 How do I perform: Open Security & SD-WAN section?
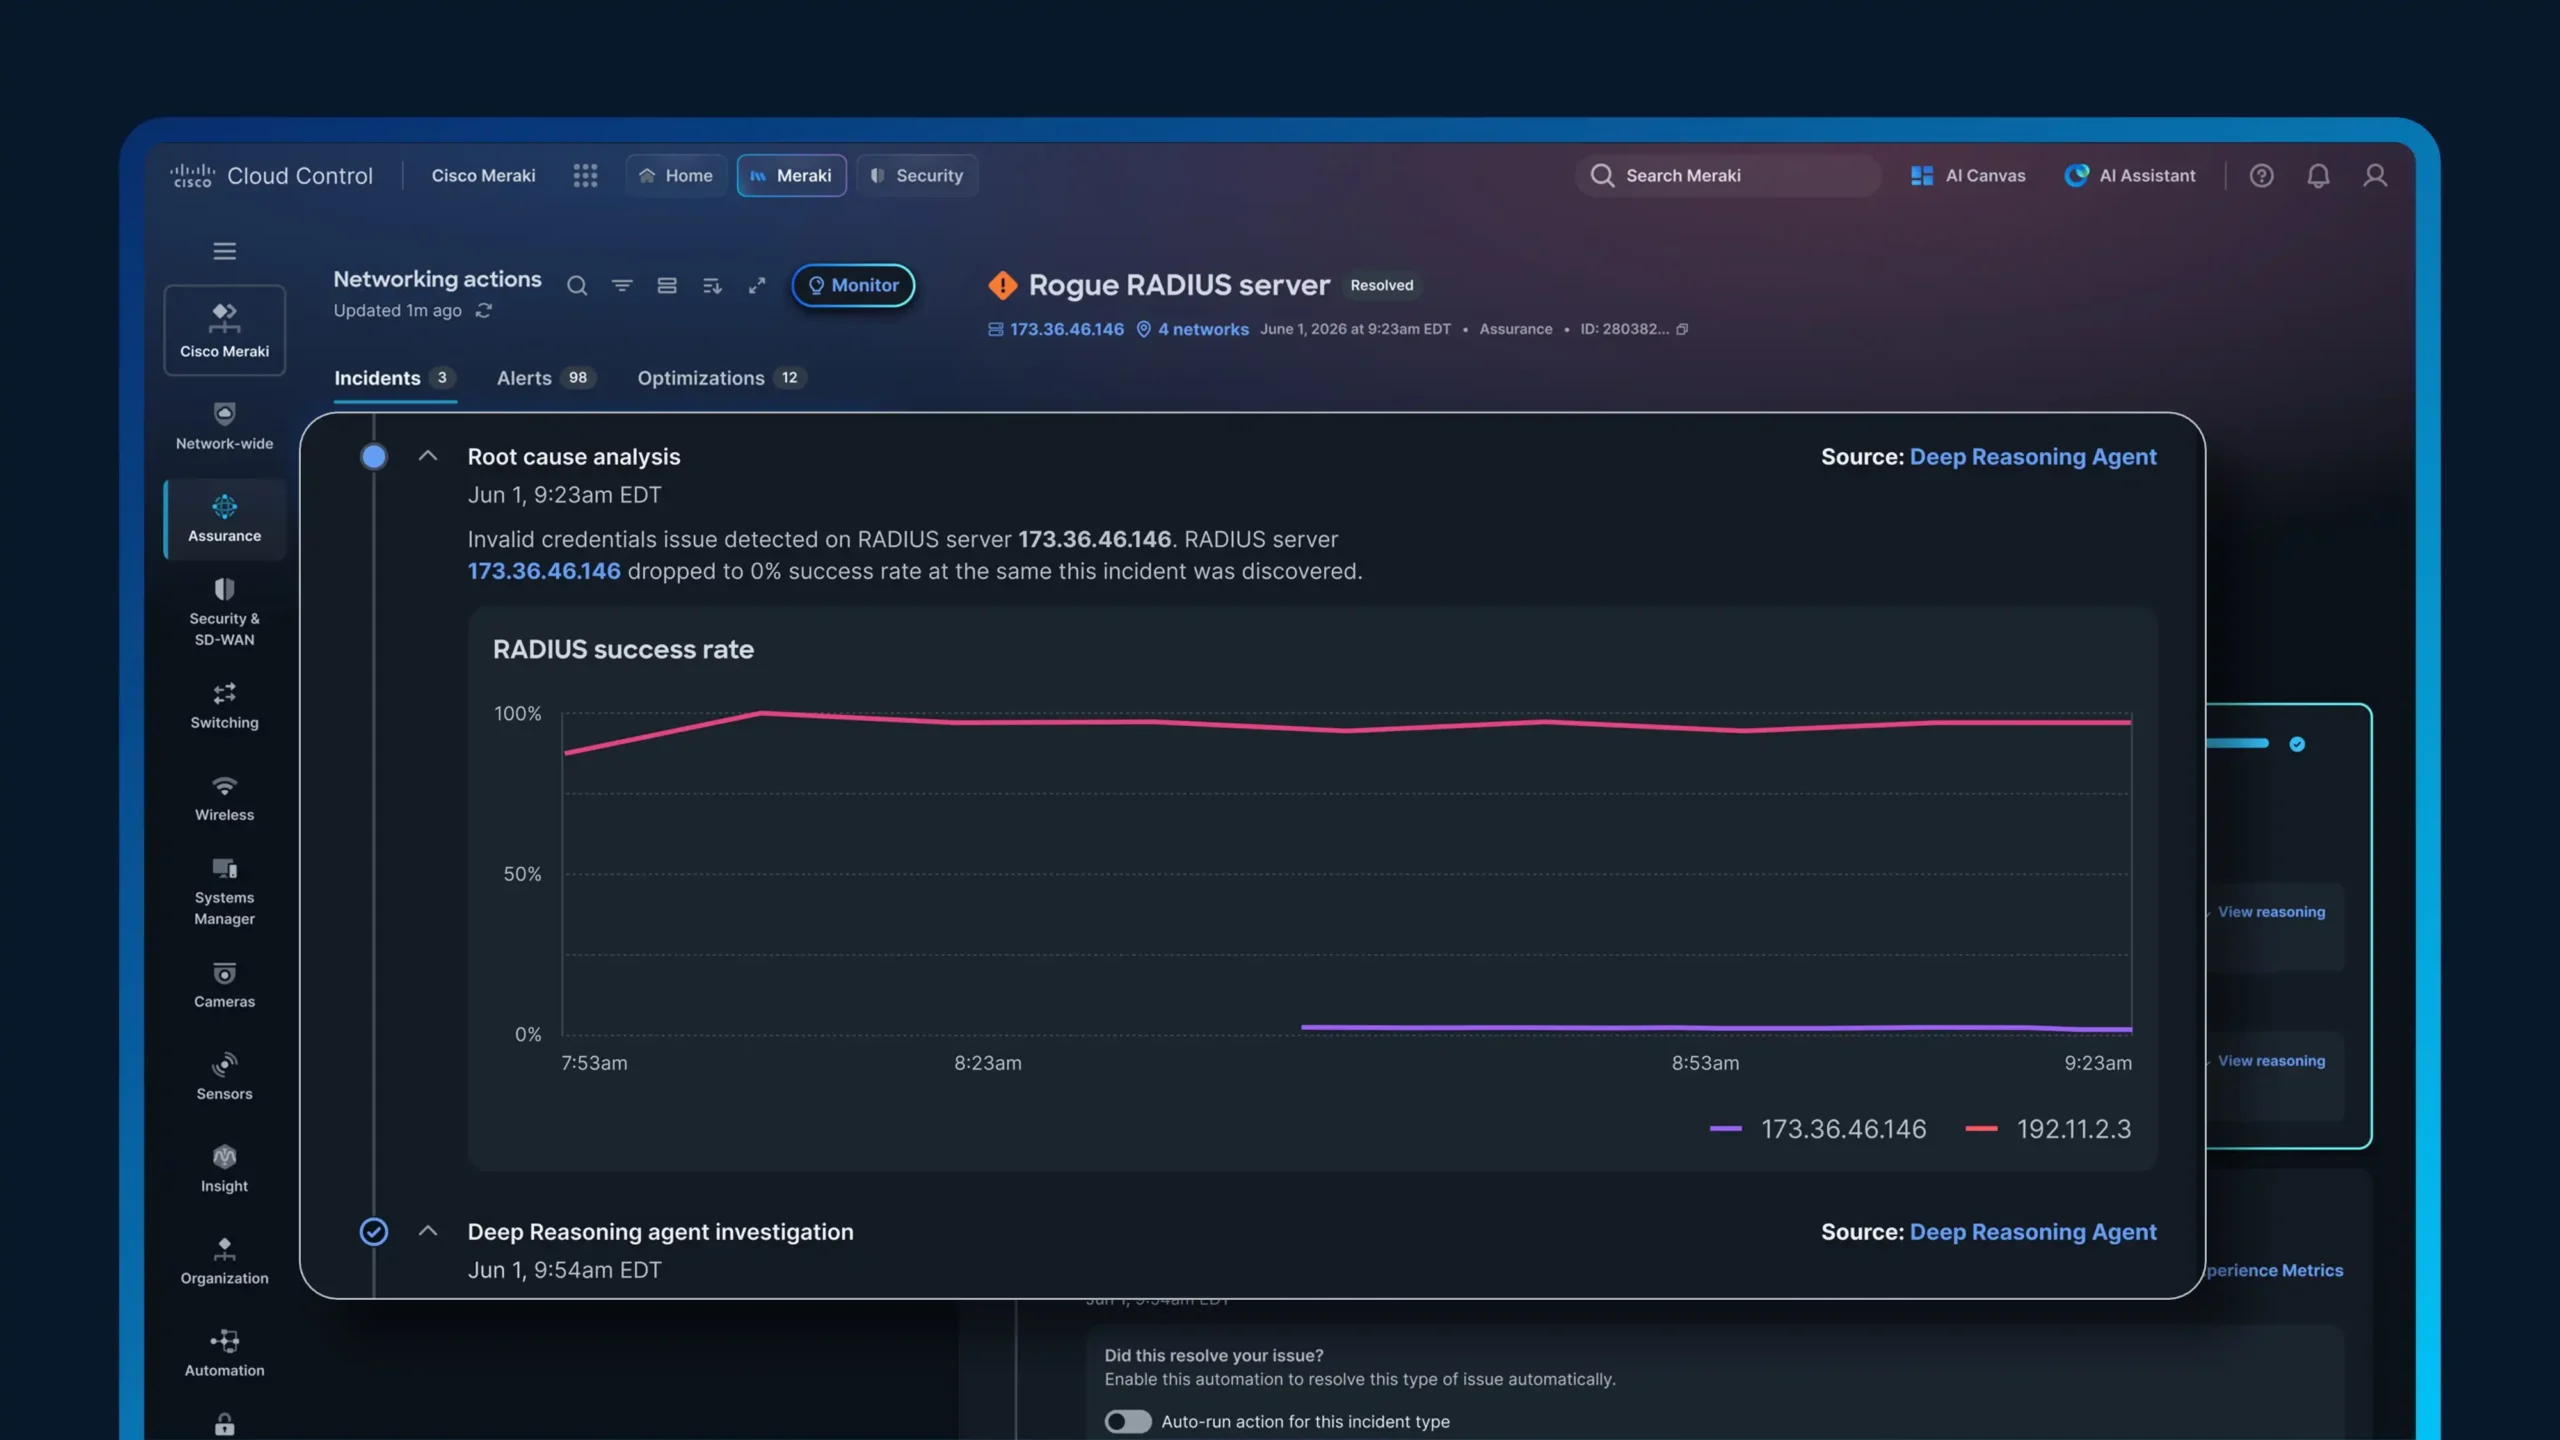point(224,612)
